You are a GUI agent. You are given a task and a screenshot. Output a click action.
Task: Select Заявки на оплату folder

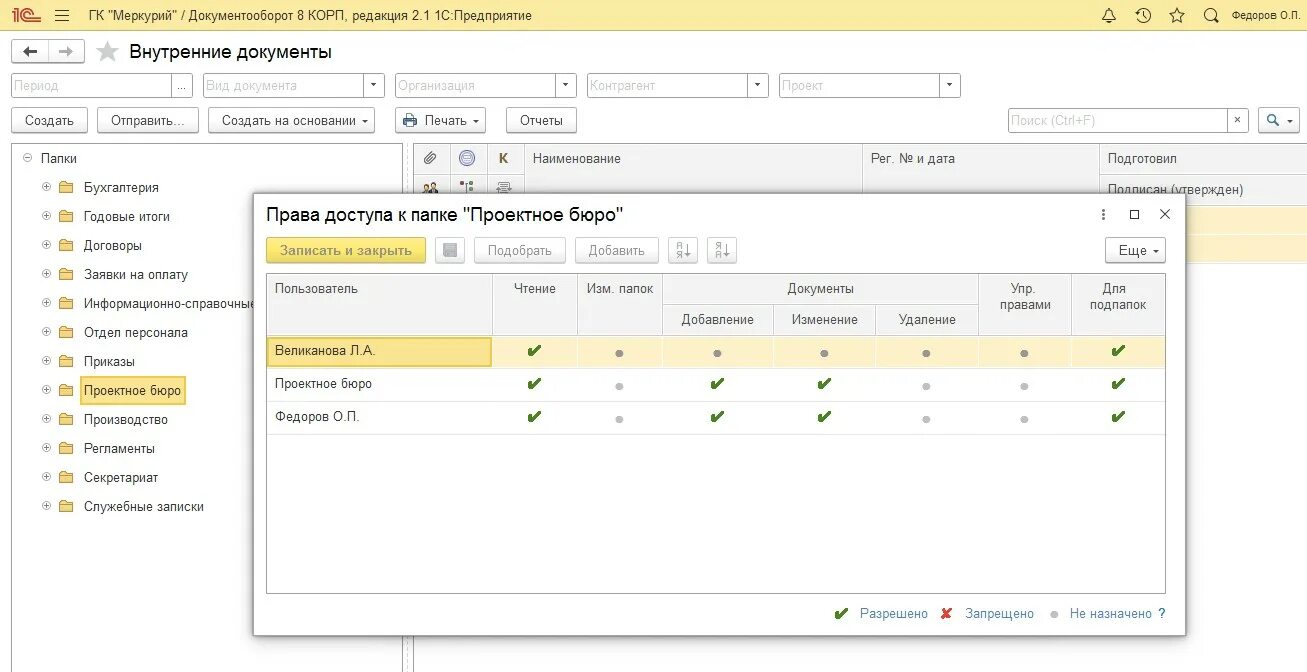[136, 274]
